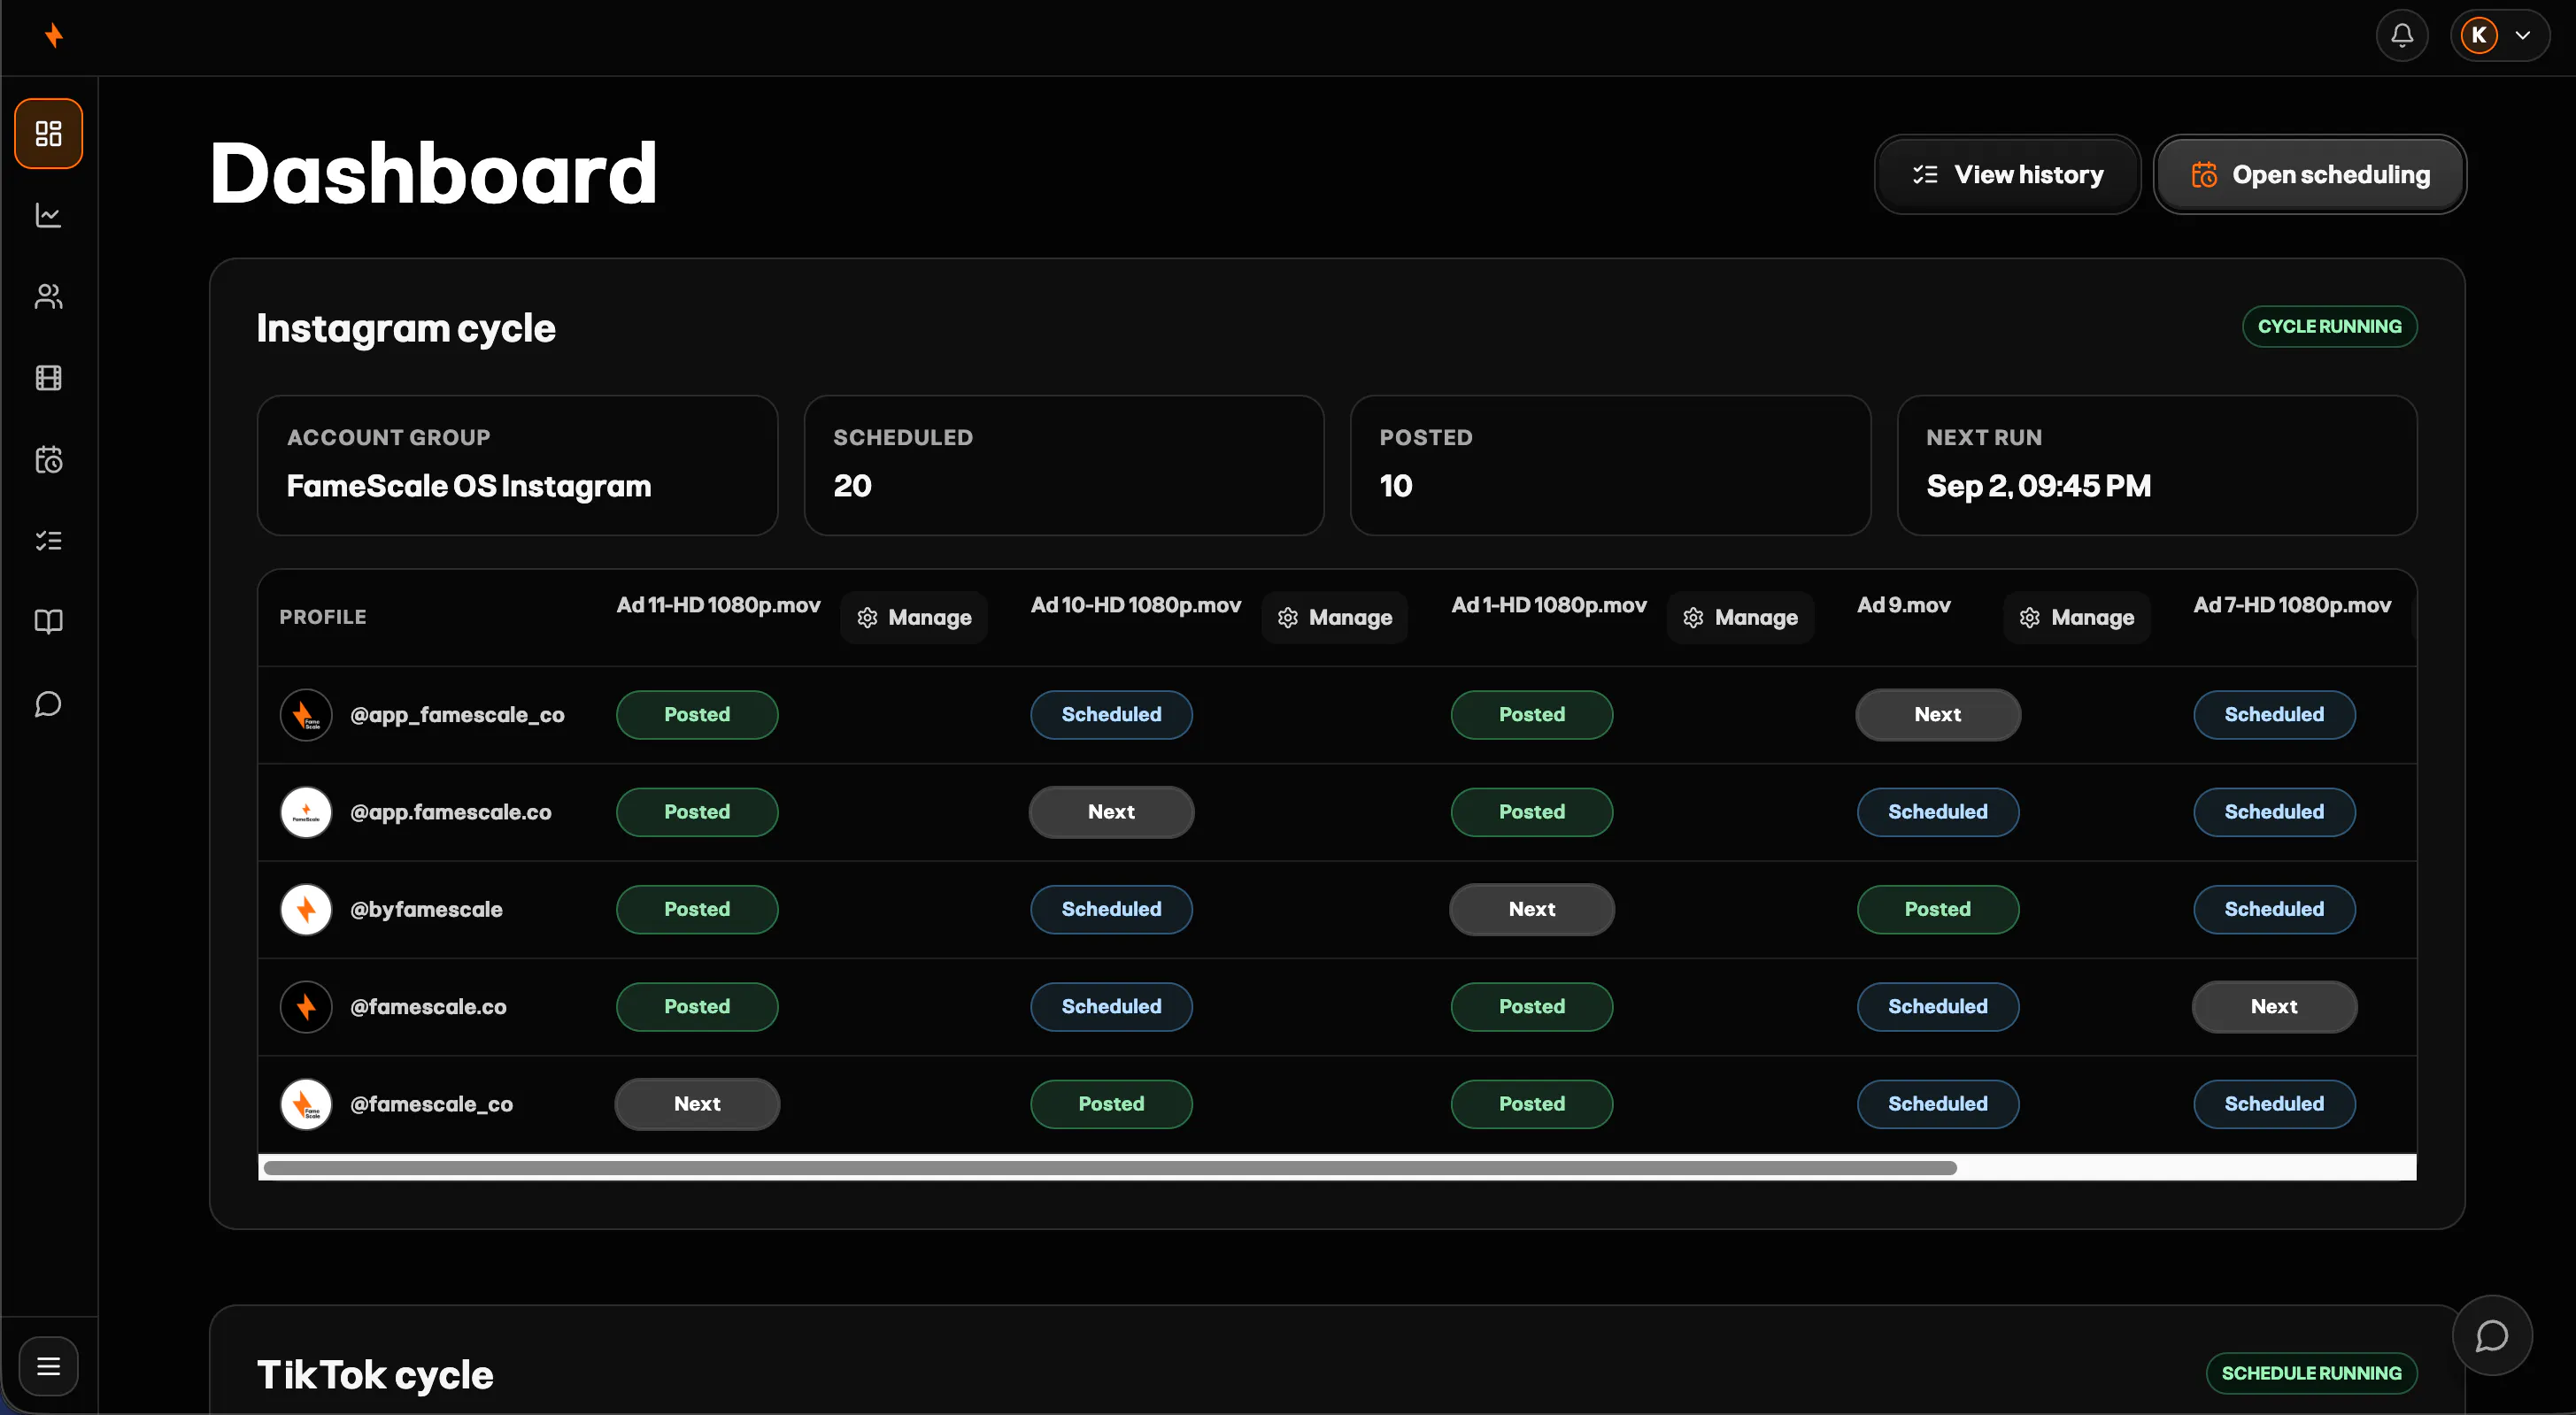Manage the Ad 1-HD 1080p.mov column

coord(1740,618)
